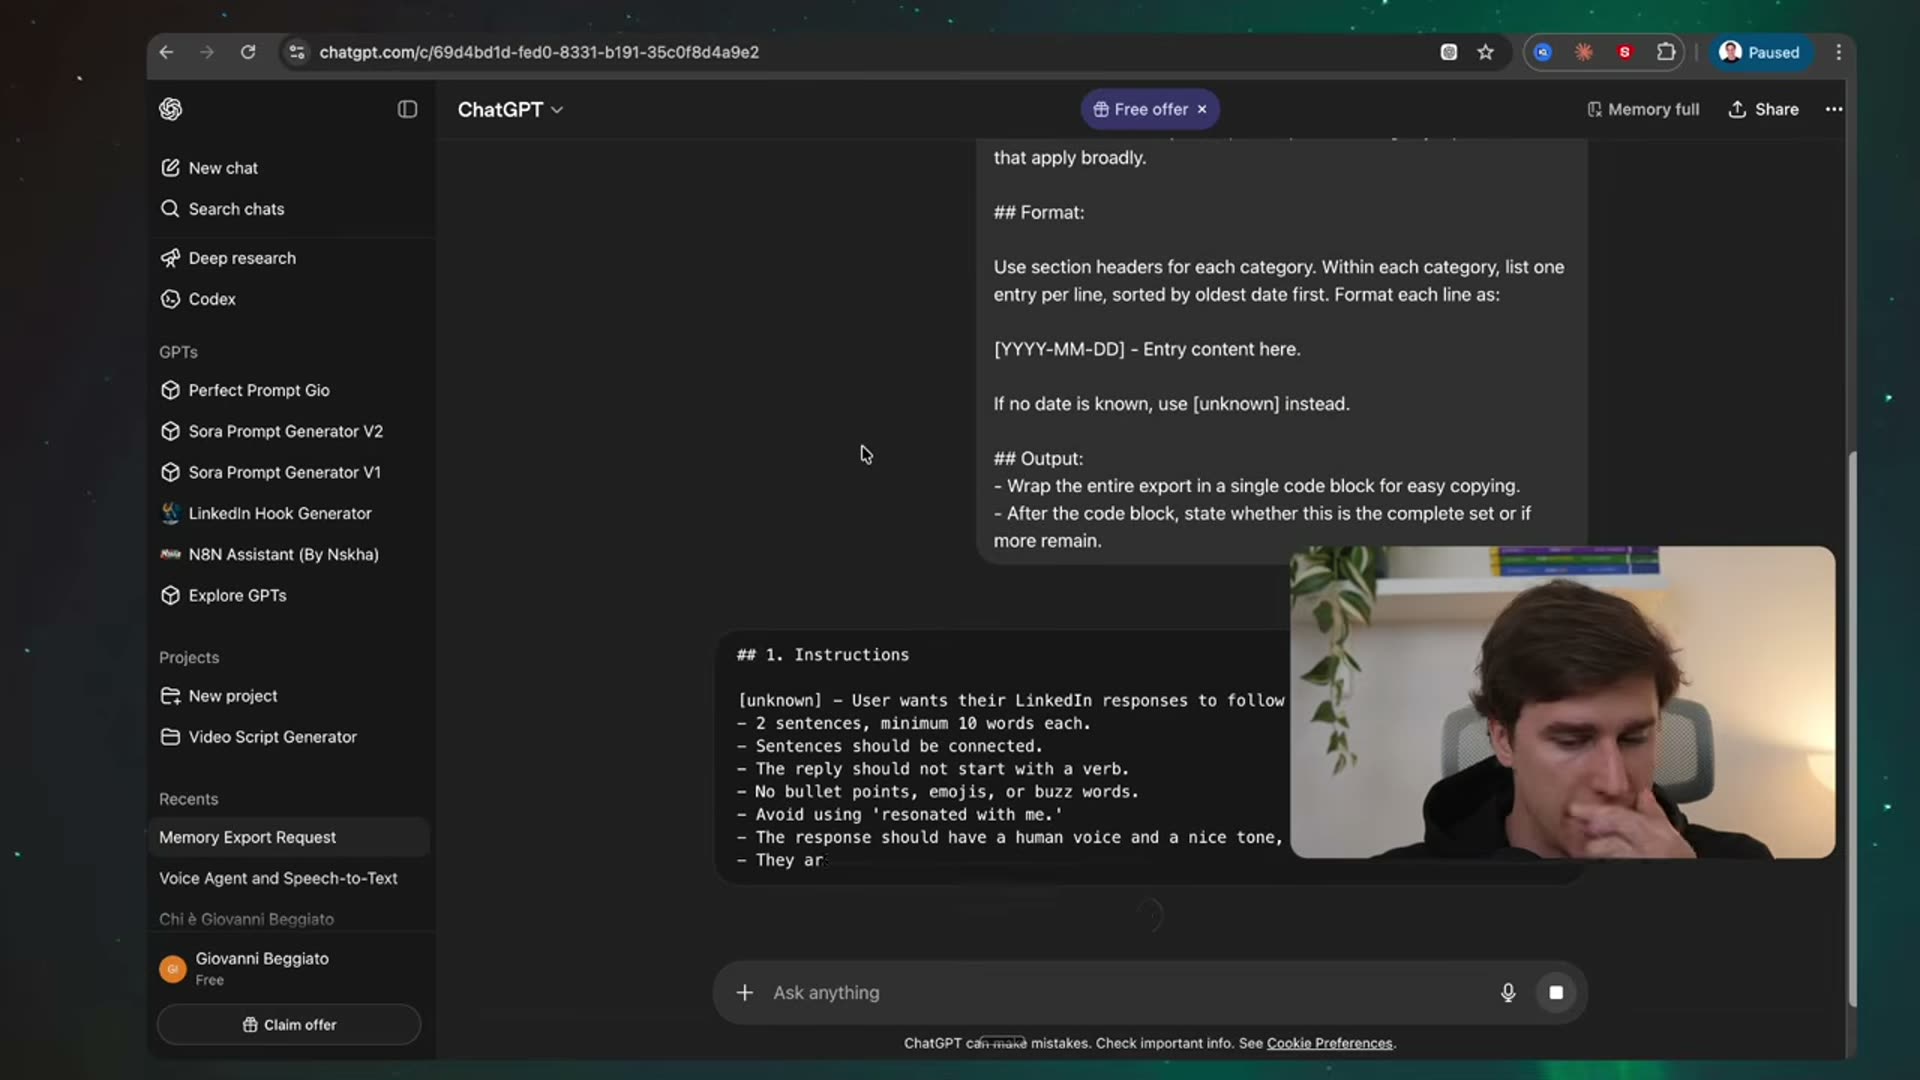Click the "## 1. Instructions" code line
This screenshot has width=1920, height=1080.
click(x=823, y=655)
